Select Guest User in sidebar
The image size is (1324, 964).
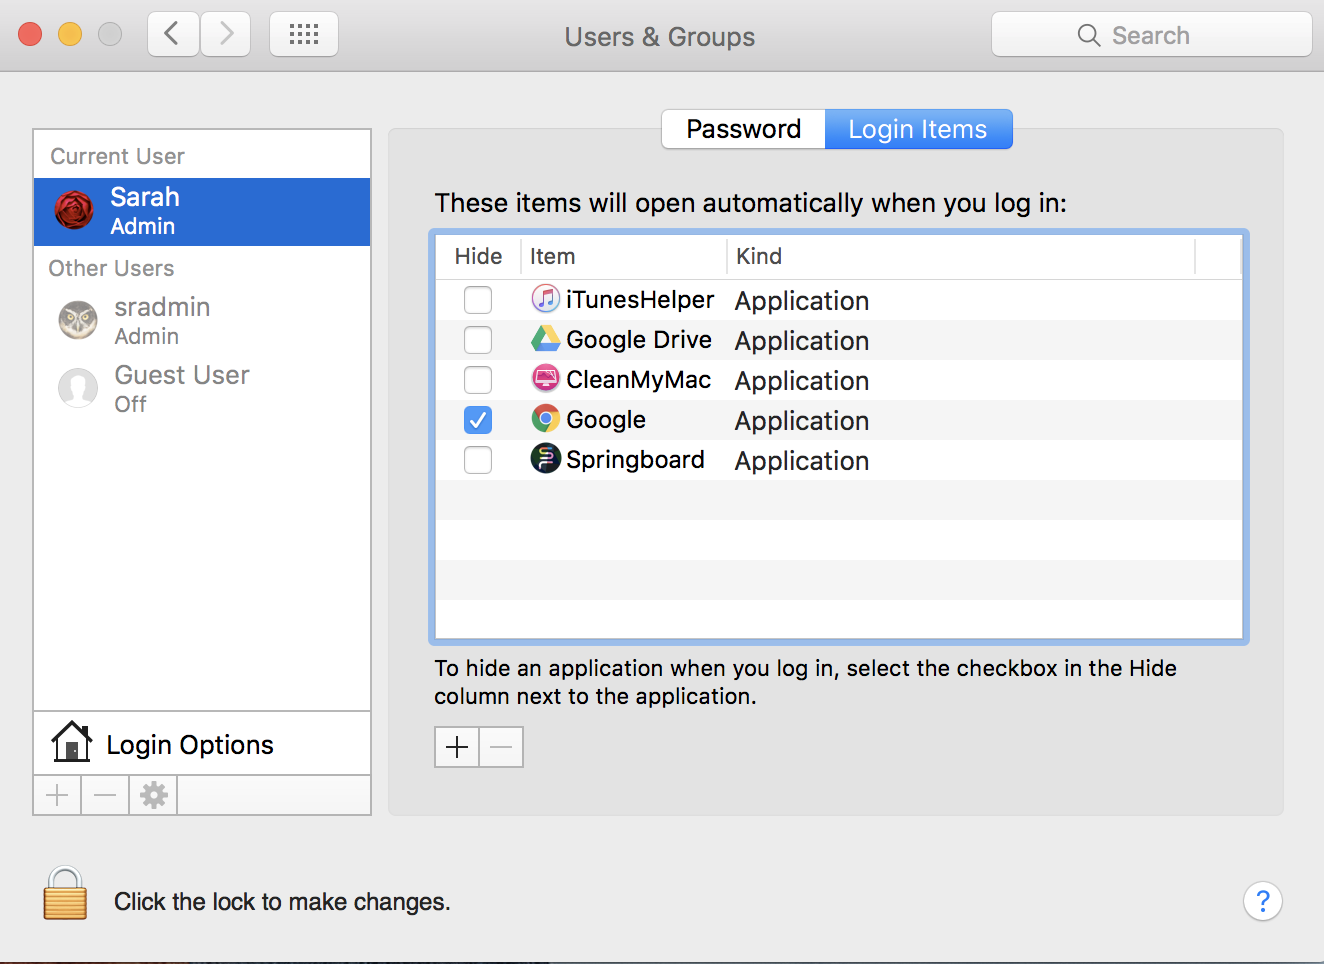pos(181,388)
